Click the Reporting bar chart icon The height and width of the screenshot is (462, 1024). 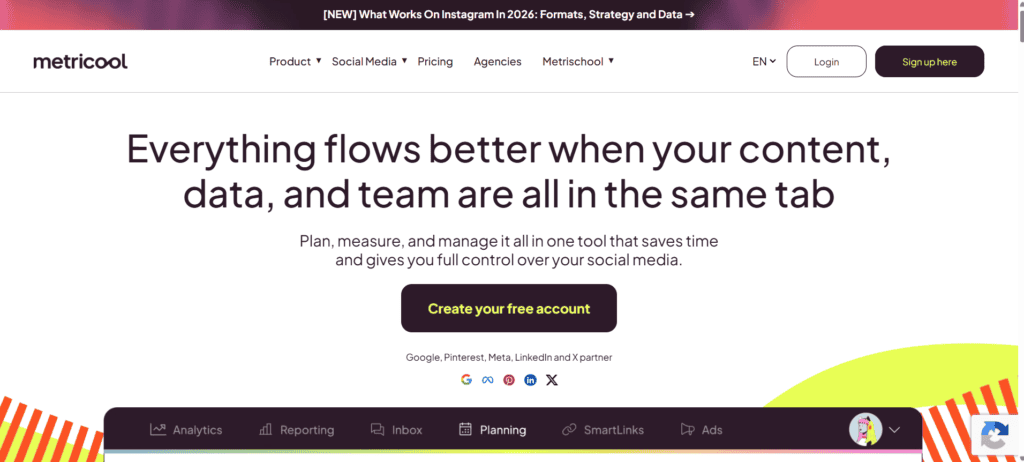click(x=266, y=429)
